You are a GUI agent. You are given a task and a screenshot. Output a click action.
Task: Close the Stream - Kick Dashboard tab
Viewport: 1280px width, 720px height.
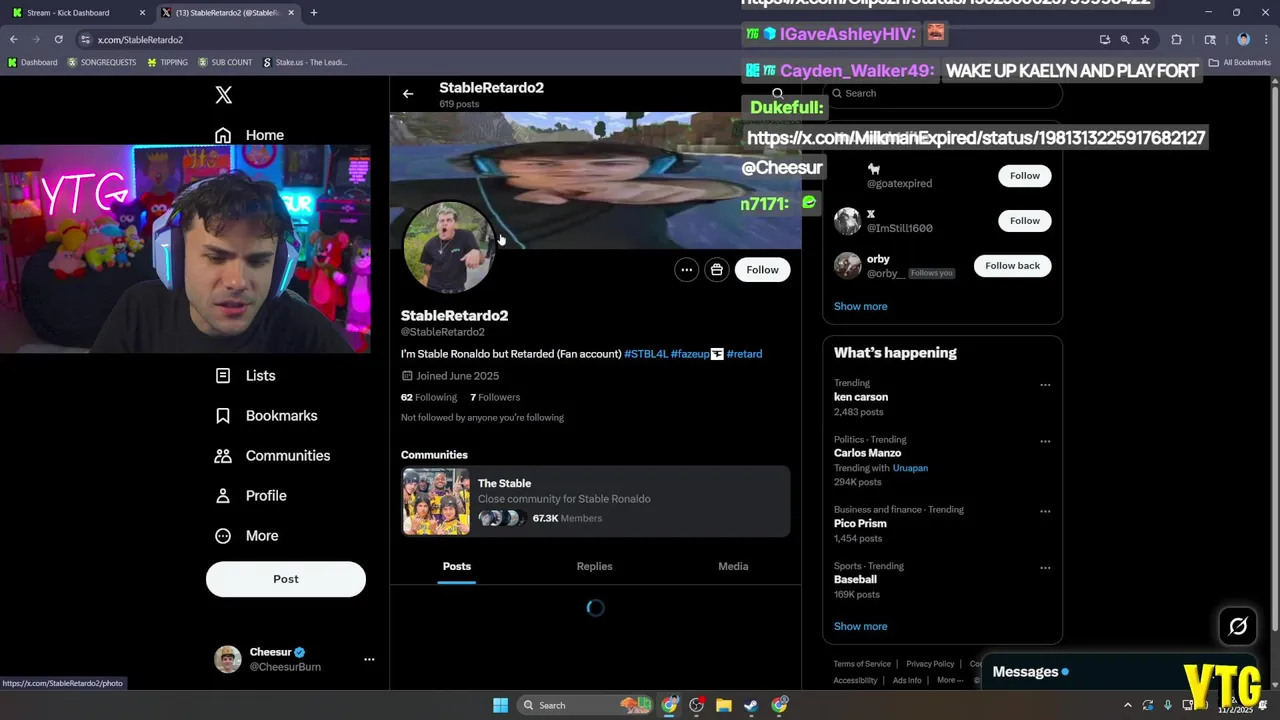142,13
